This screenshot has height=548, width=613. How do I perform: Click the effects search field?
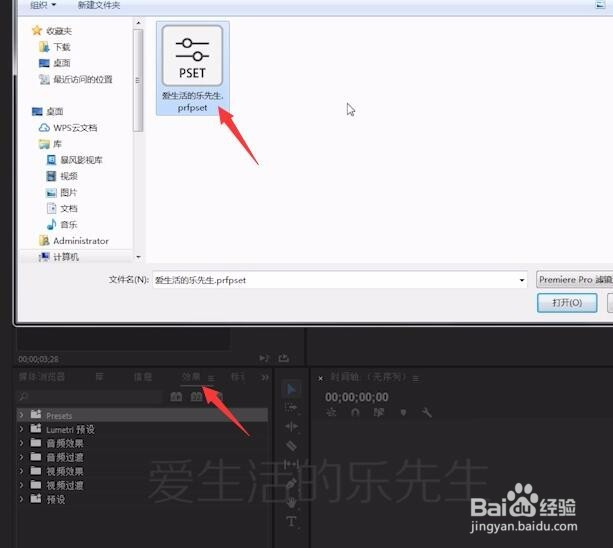pyautogui.click(x=90, y=397)
